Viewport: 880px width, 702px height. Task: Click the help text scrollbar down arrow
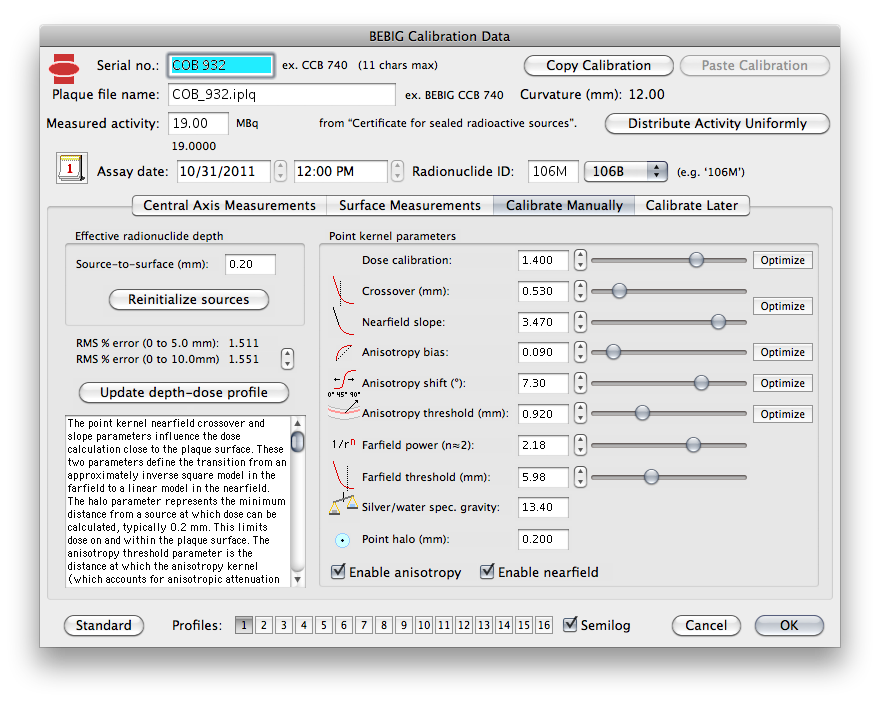pos(297,579)
